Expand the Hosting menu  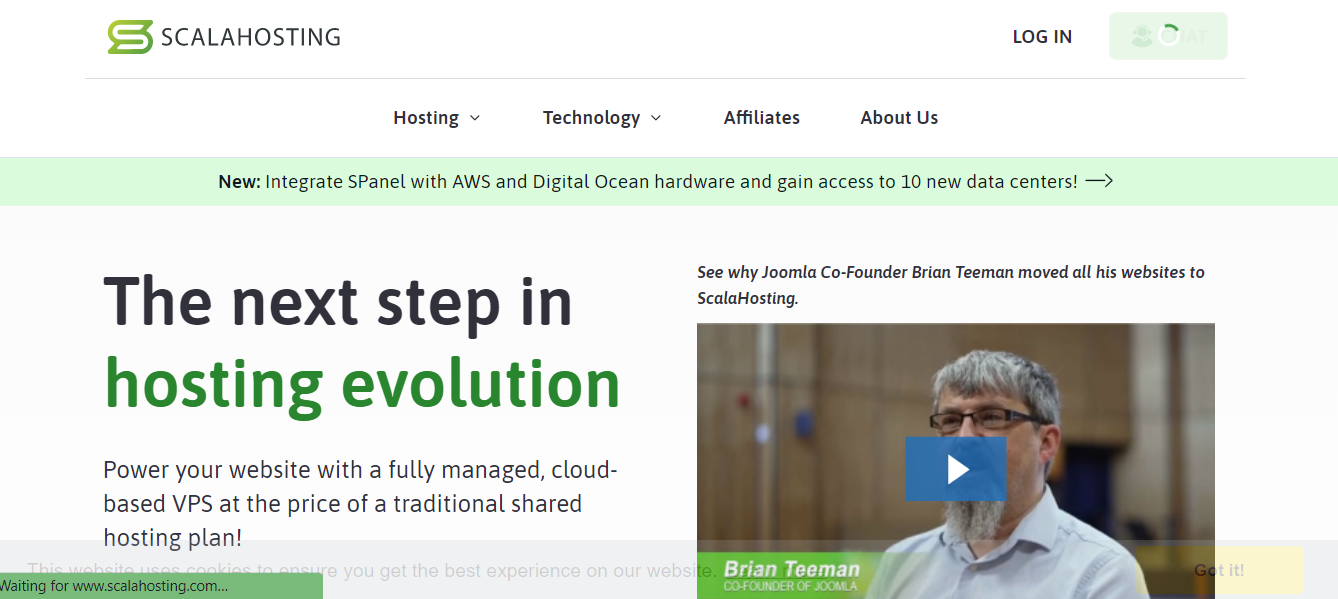(x=437, y=117)
